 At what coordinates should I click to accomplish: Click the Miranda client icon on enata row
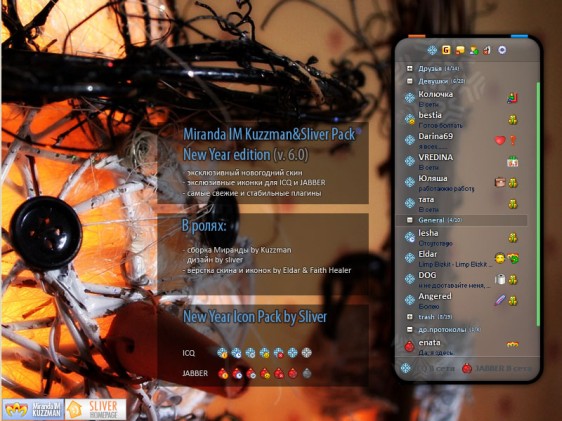coord(513,345)
